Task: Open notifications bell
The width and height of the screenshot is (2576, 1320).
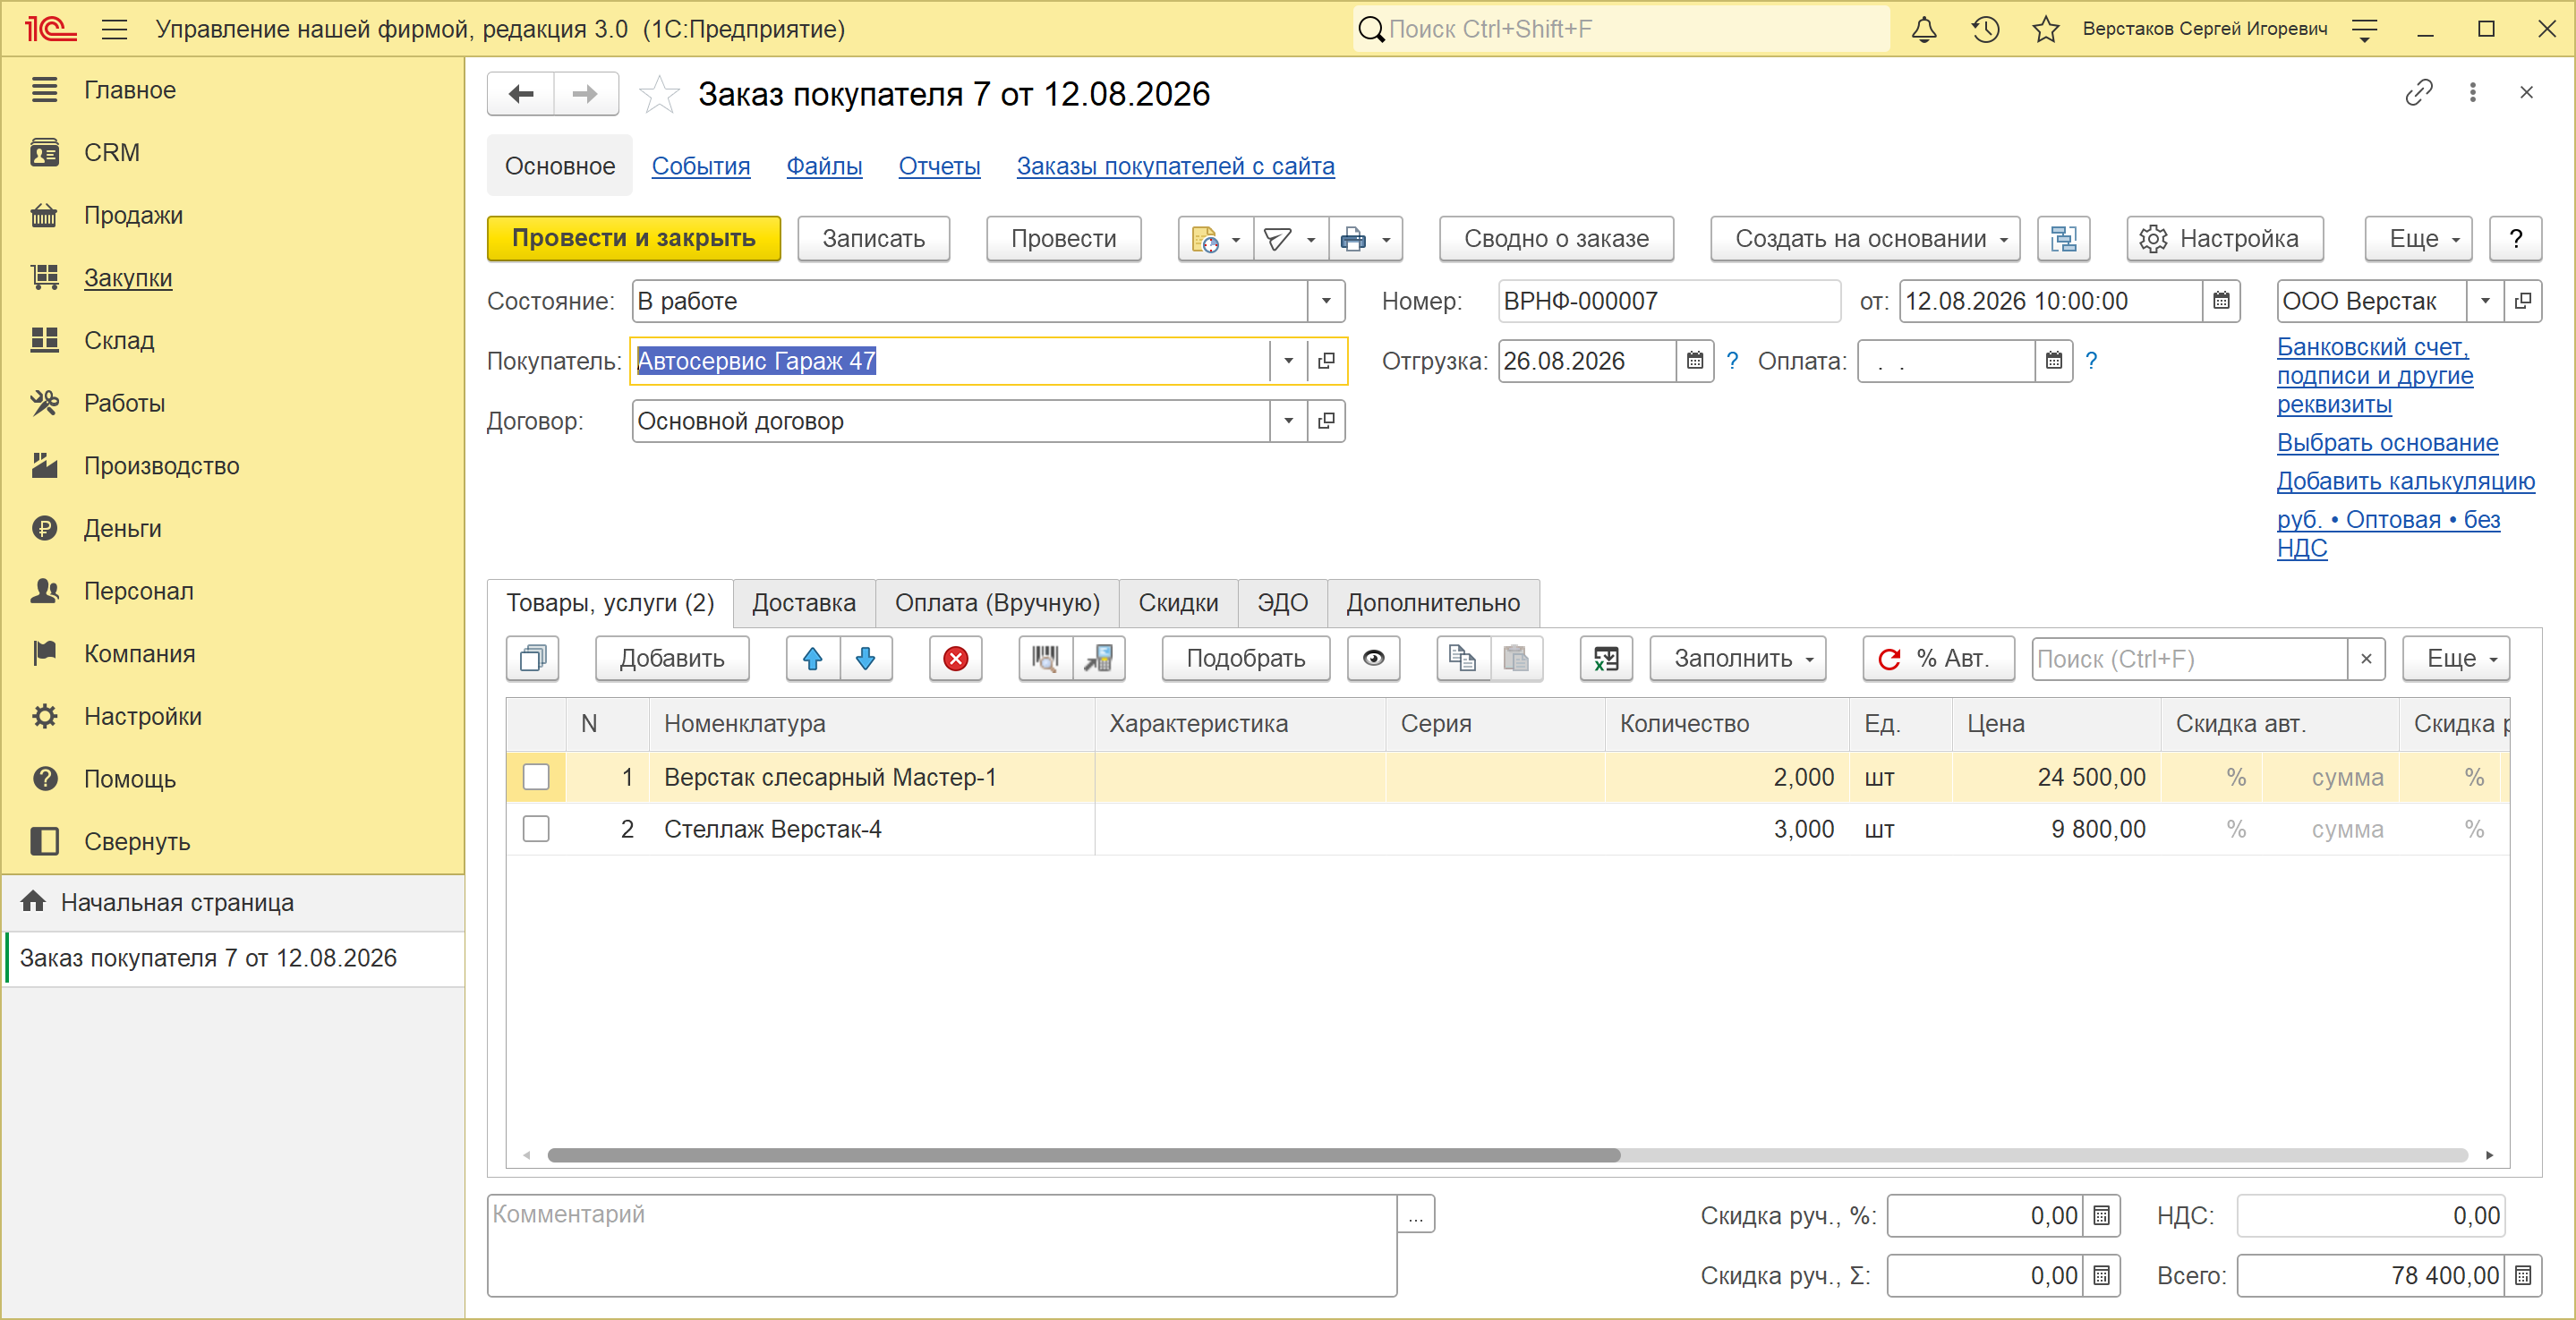Action: 1924,29
